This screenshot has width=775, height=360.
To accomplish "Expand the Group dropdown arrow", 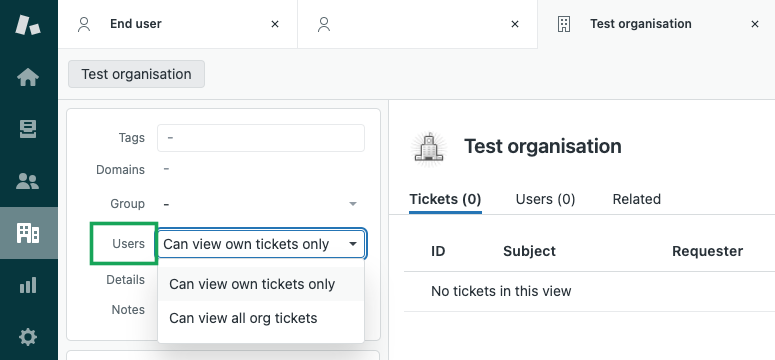I will [x=352, y=204].
